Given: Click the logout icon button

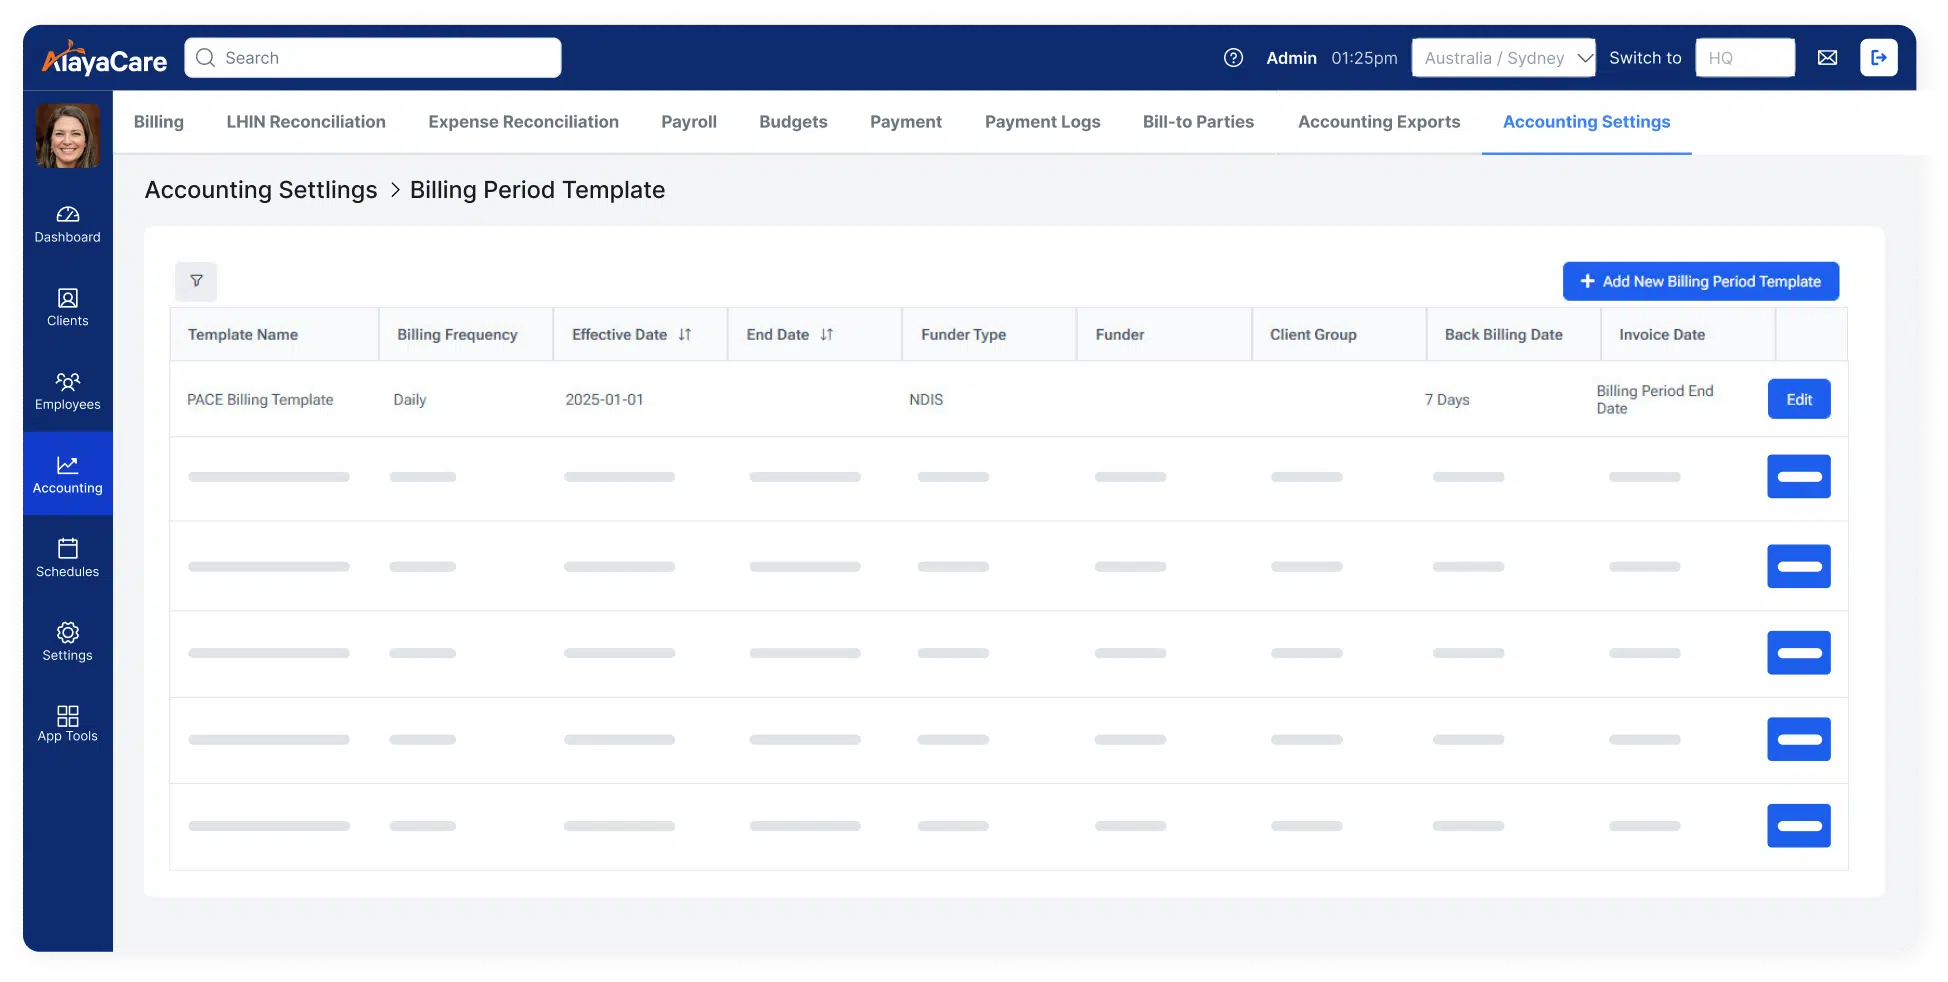Looking at the screenshot, I should [1878, 58].
